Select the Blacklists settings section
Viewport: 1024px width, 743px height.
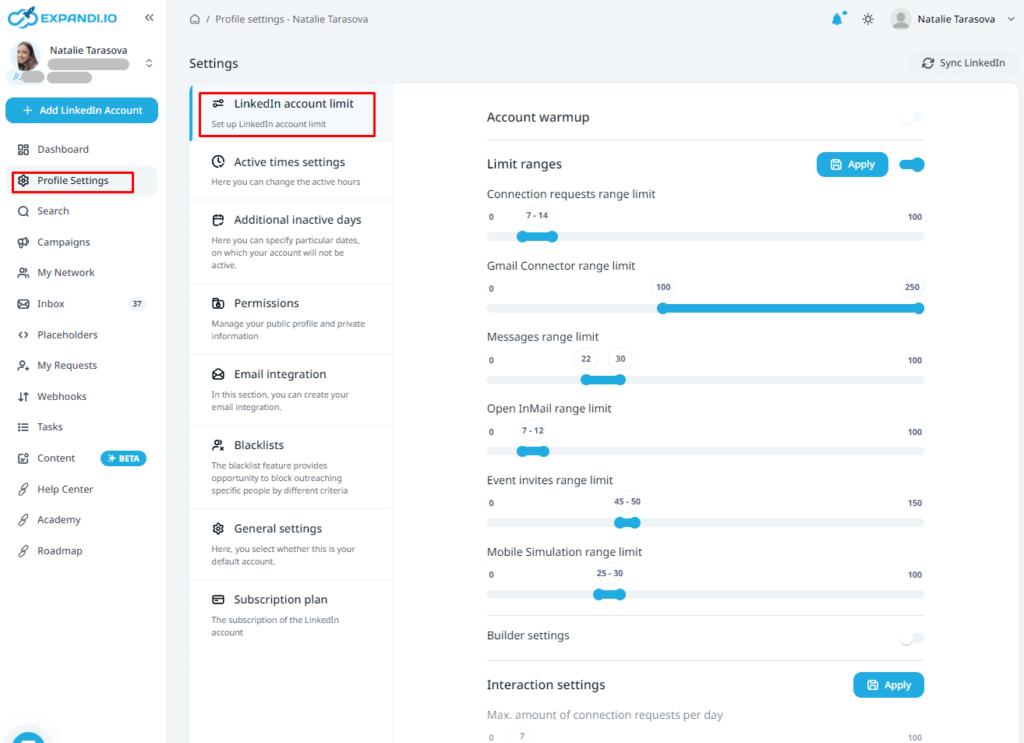pos(259,445)
